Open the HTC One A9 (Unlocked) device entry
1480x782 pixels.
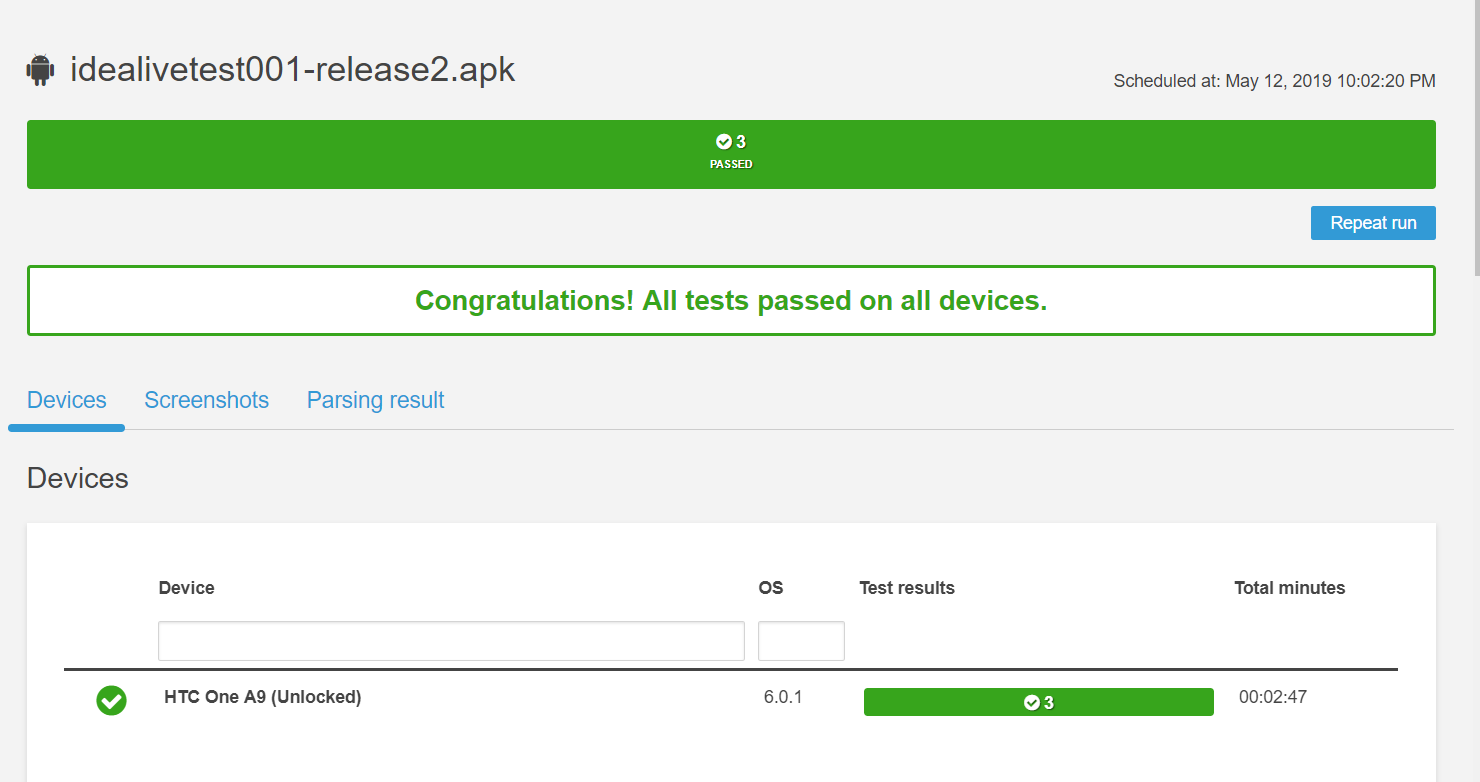click(x=264, y=696)
